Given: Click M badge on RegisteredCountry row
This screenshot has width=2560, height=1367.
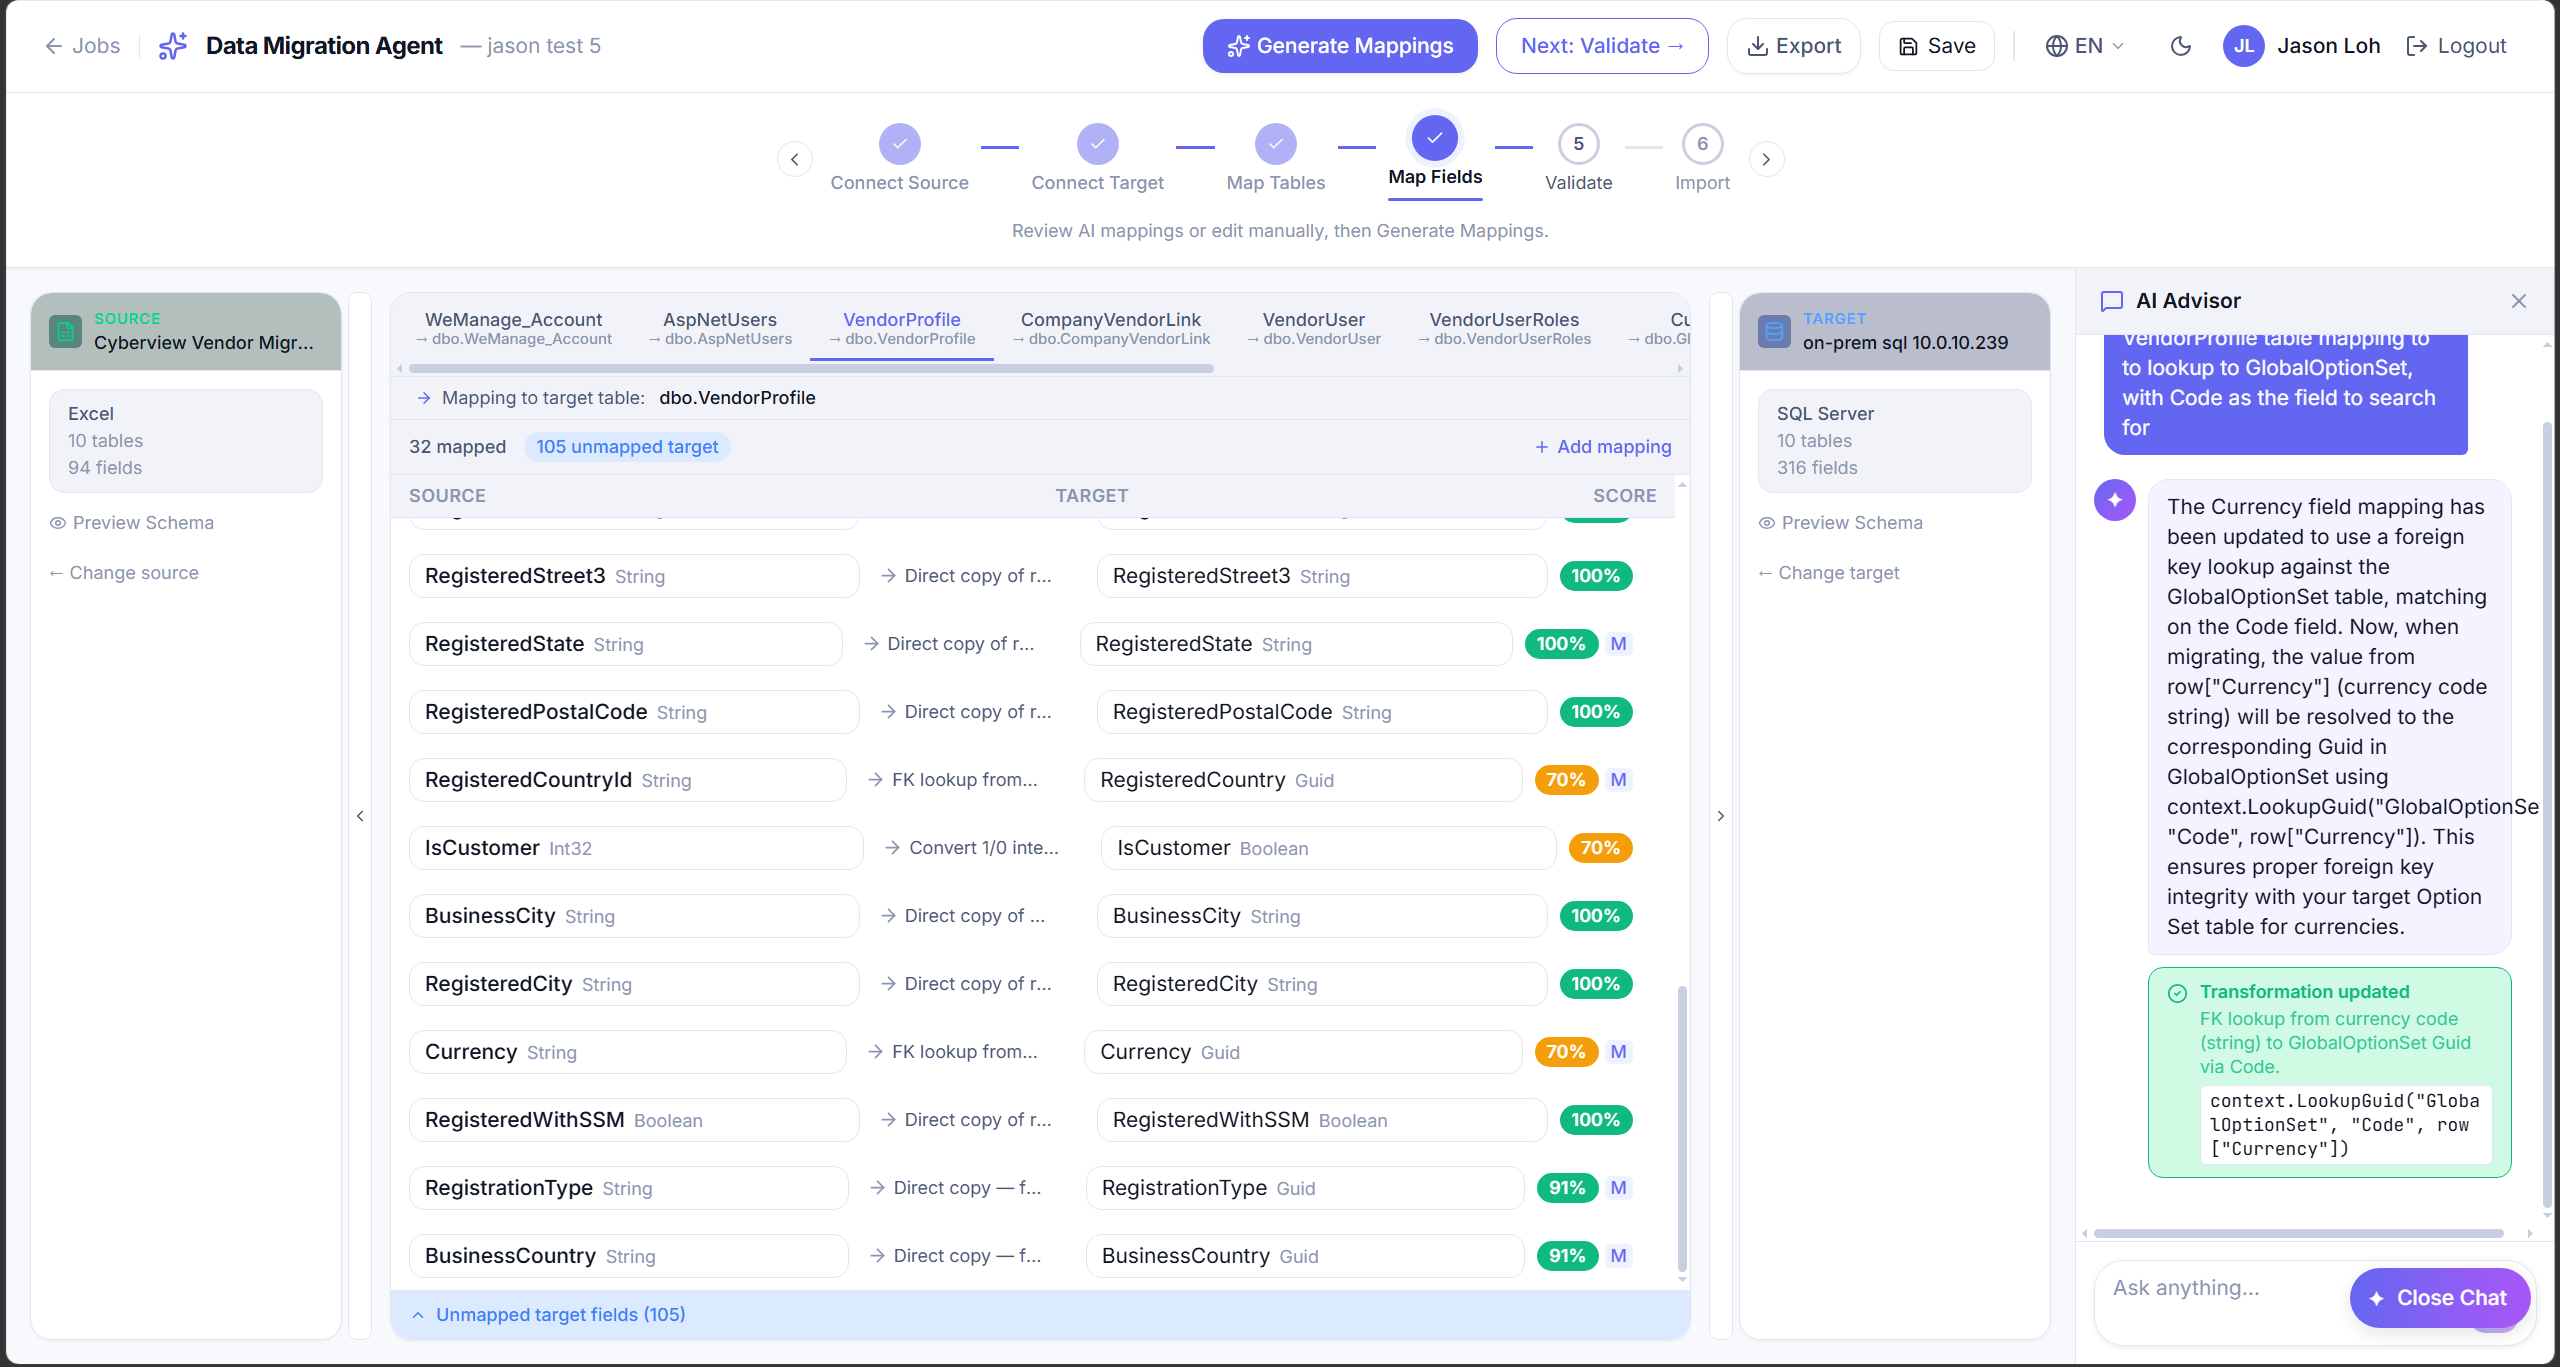Looking at the screenshot, I should tap(1619, 780).
